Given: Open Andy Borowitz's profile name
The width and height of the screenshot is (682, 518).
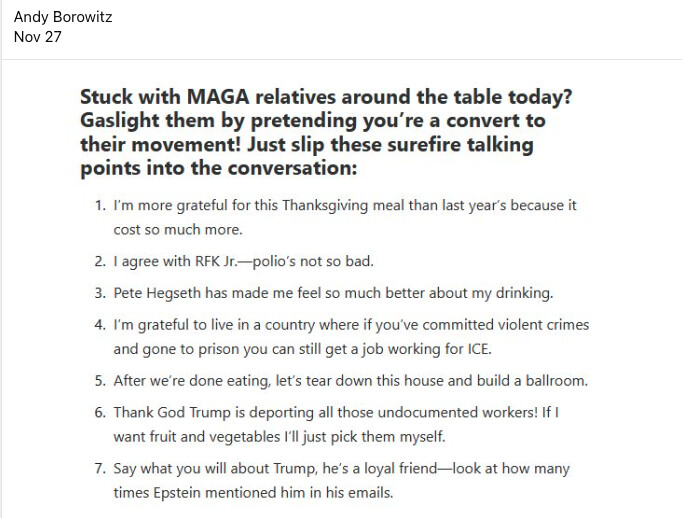Looking at the screenshot, I should [x=61, y=17].
